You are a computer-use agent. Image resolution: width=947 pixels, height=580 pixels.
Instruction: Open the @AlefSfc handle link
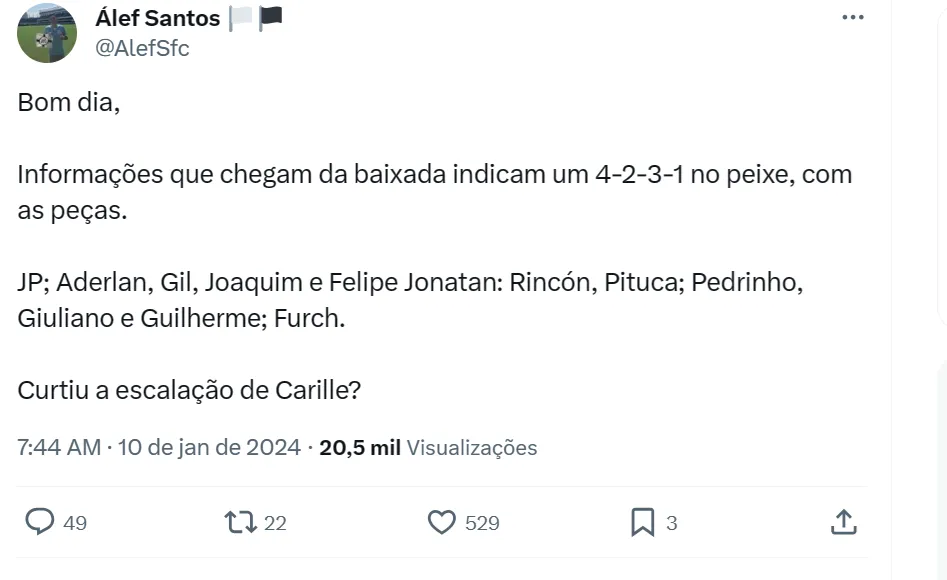(141, 47)
